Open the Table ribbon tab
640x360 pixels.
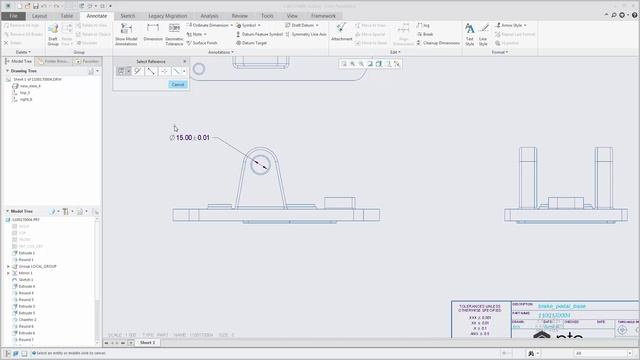[67, 16]
